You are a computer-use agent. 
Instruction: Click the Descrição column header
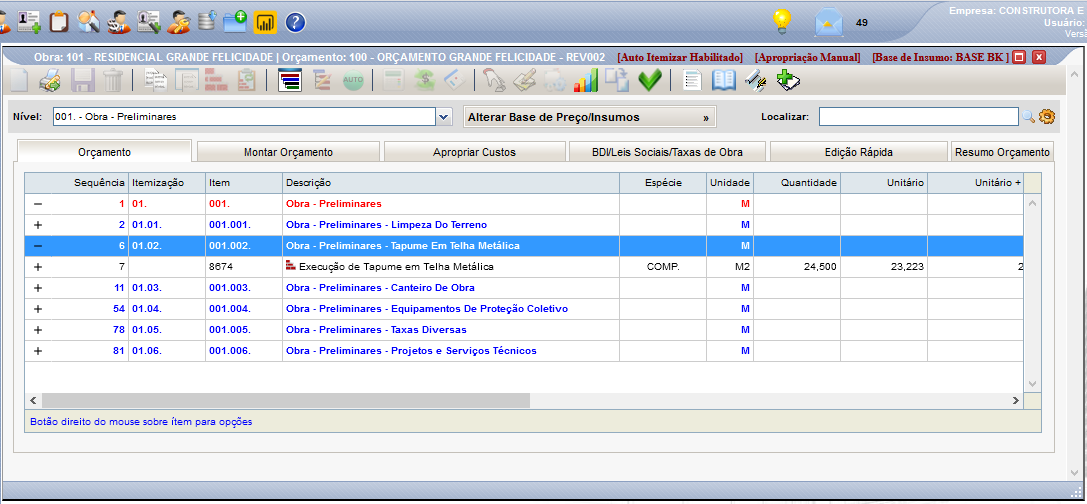pyautogui.click(x=451, y=183)
